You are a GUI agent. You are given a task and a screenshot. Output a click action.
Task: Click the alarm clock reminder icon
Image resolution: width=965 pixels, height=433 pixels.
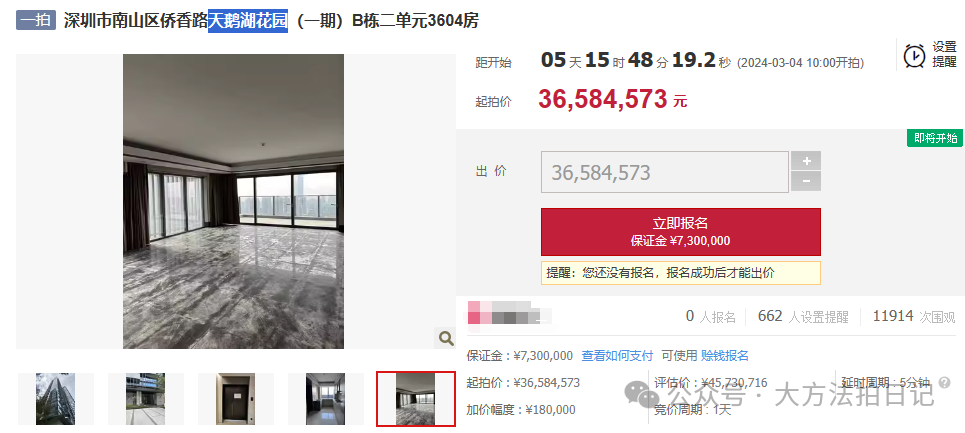pos(914,55)
